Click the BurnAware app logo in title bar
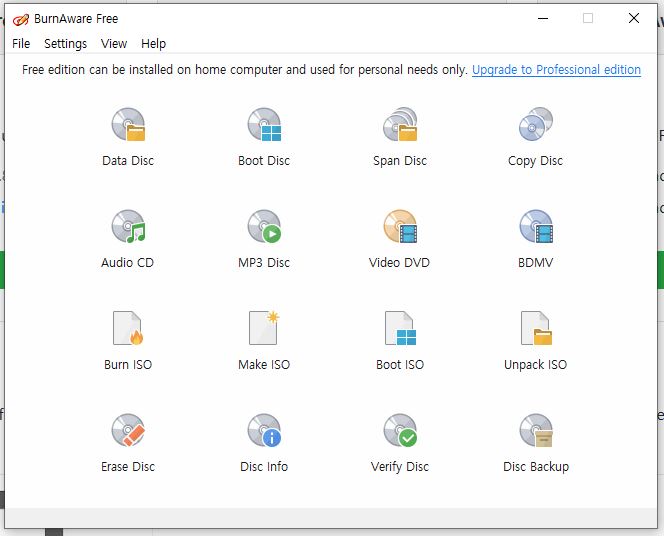The height and width of the screenshot is (536, 664). tap(20, 19)
